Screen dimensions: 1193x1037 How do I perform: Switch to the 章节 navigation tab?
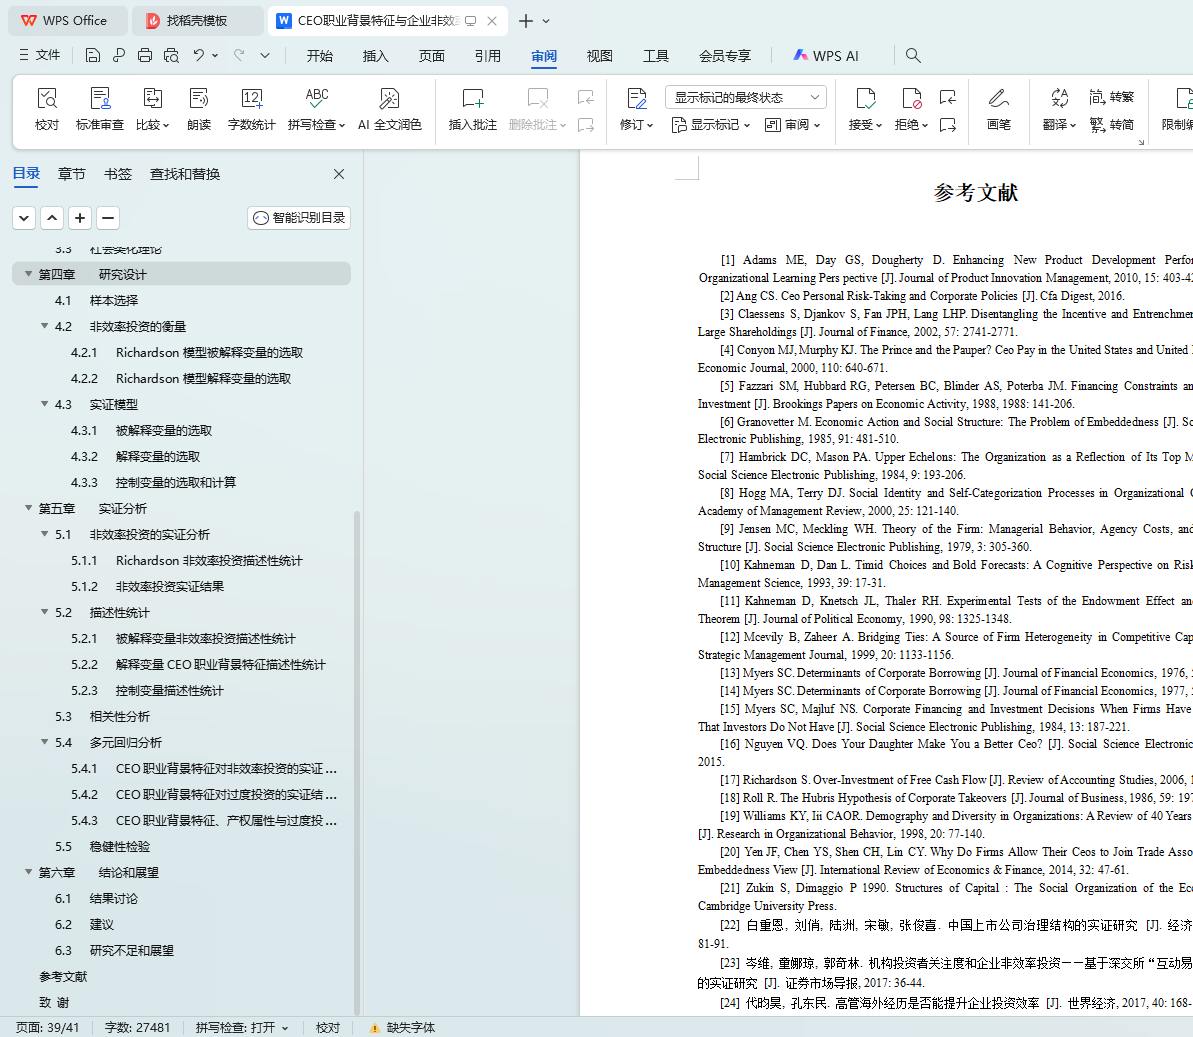[x=72, y=174]
